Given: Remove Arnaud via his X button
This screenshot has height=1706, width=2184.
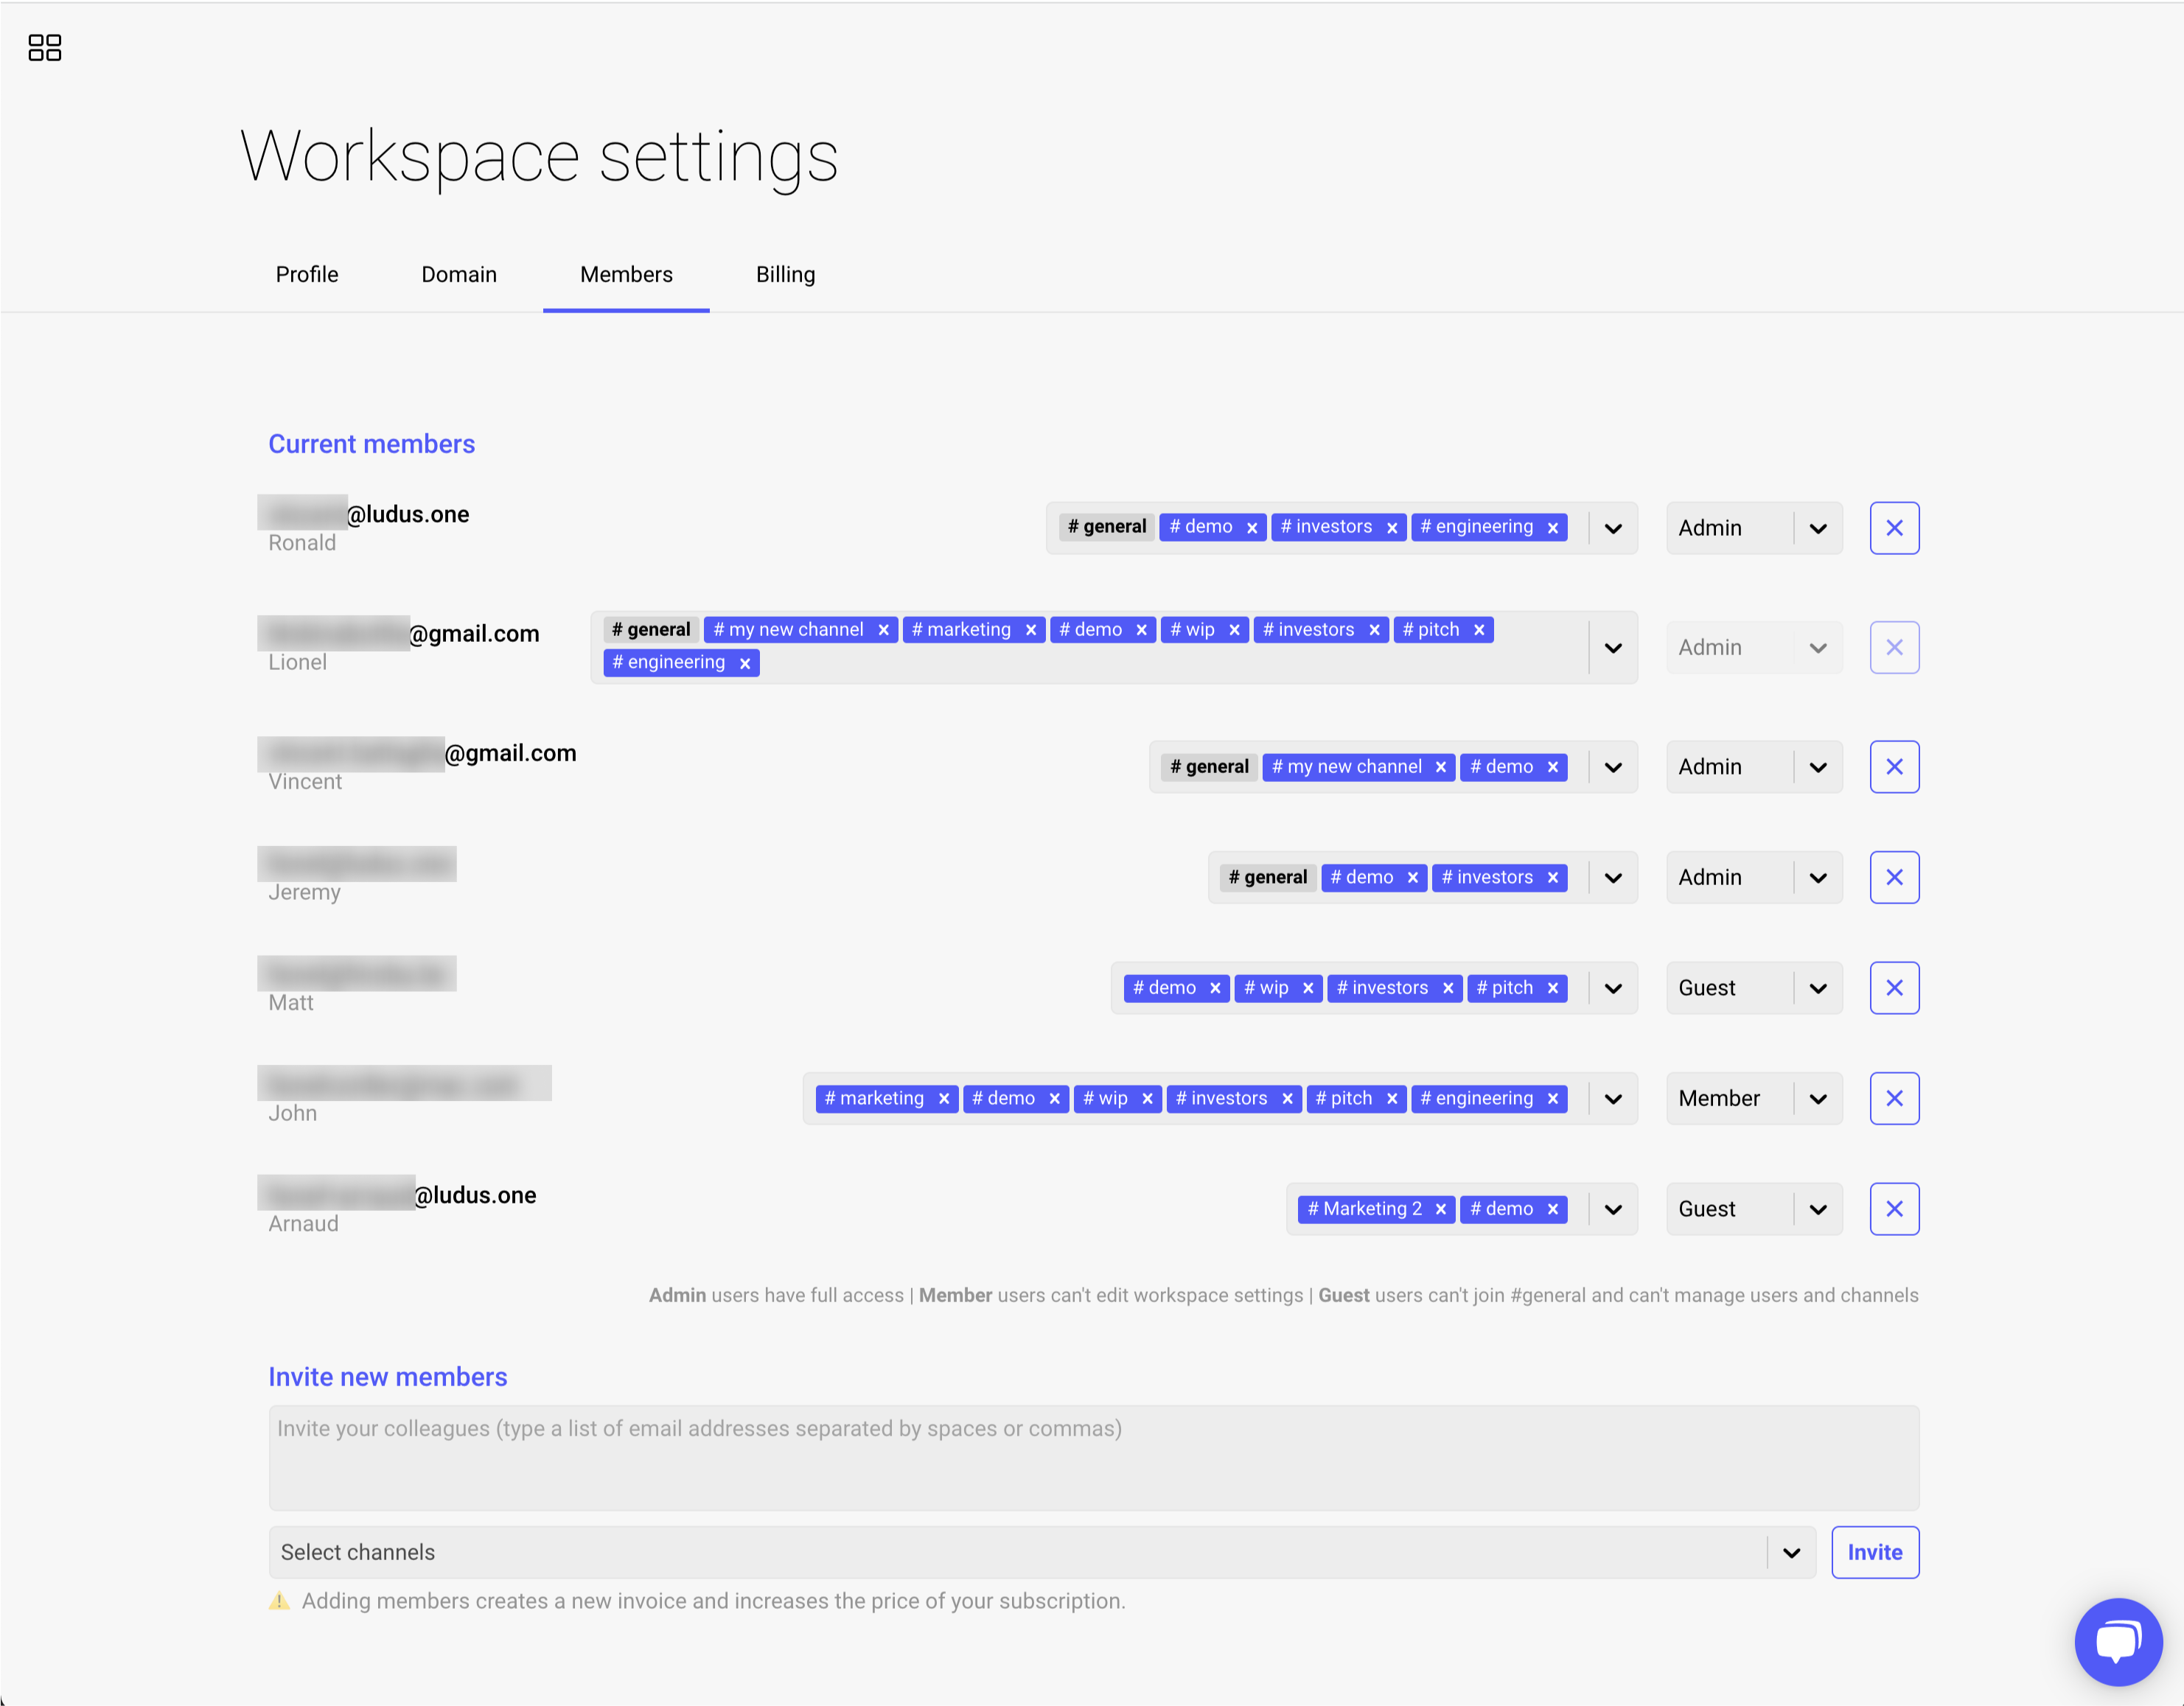Looking at the screenshot, I should pos(1893,1209).
